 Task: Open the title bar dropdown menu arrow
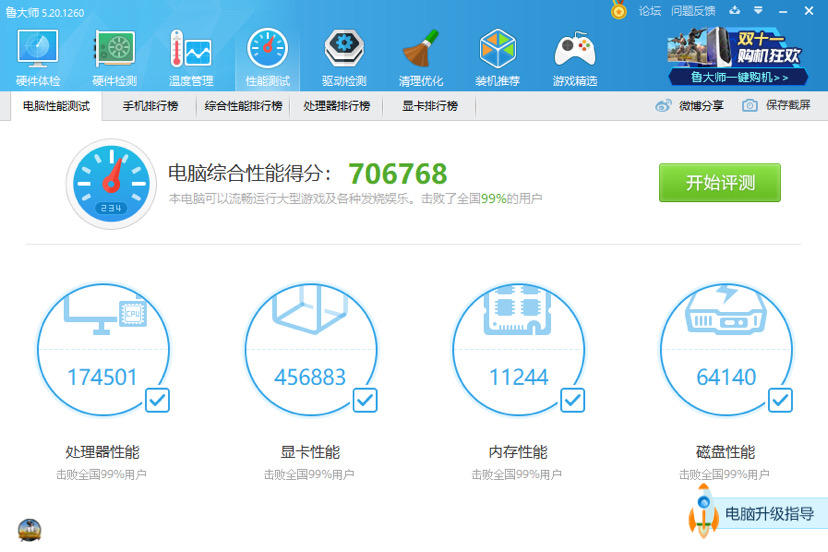click(x=758, y=10)
